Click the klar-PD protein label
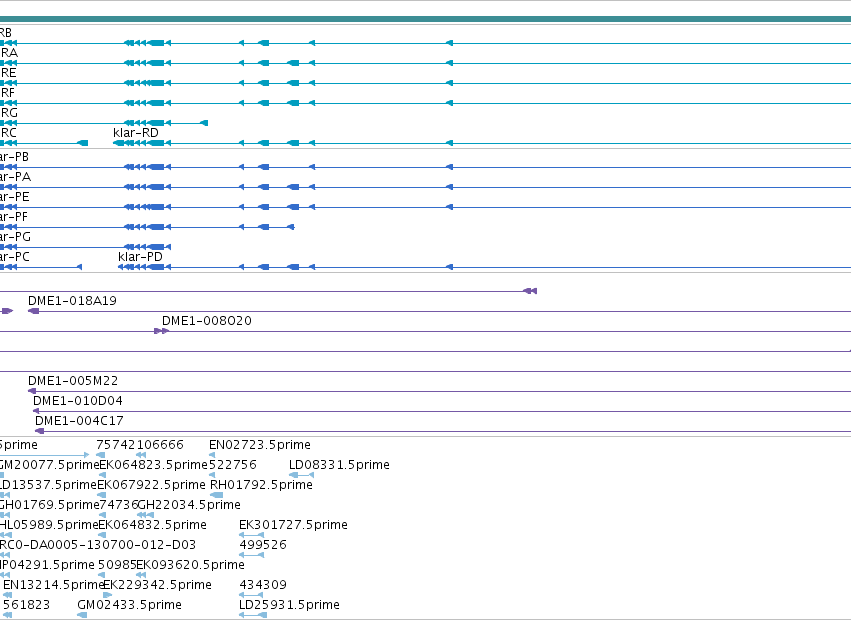This screenshot has height=620, width=851. pos(140,257)
